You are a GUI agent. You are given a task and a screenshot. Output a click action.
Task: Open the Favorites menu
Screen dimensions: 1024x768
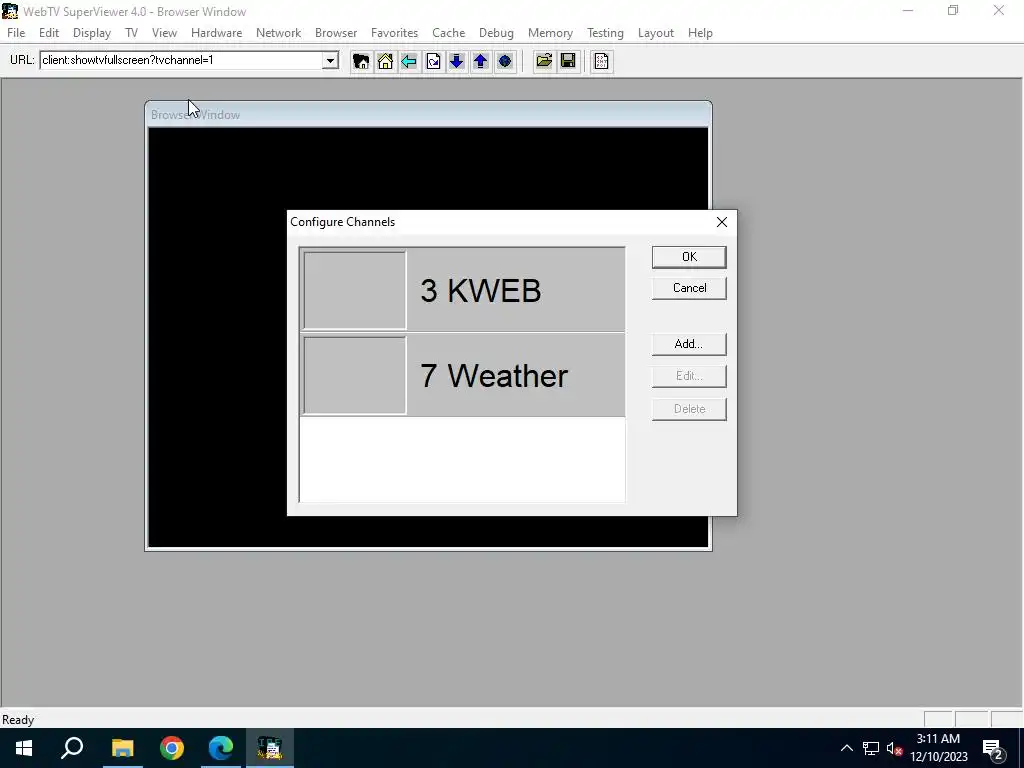[x=394, y=33]
